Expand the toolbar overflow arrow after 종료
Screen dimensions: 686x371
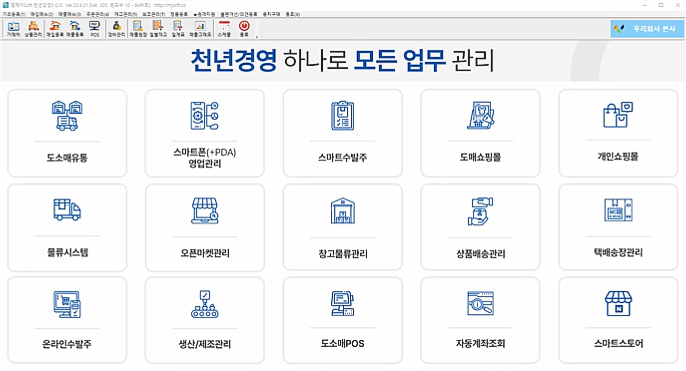click(257, 36)
